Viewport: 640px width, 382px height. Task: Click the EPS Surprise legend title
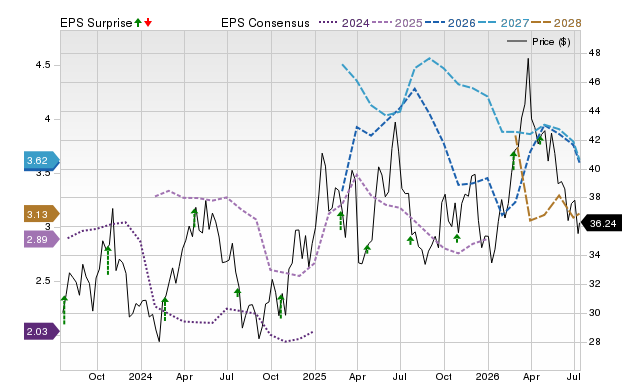96,23
